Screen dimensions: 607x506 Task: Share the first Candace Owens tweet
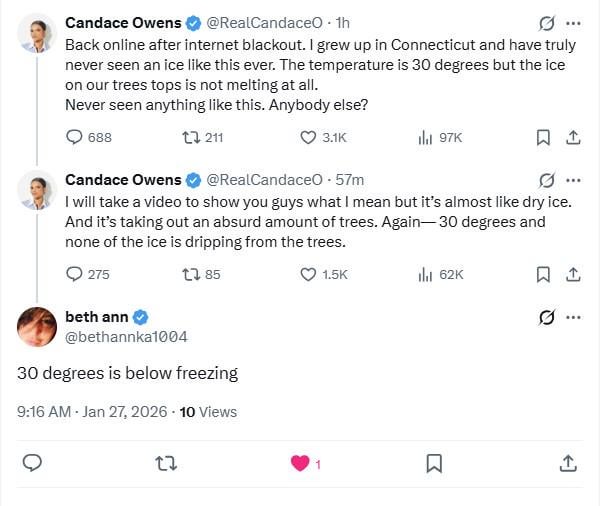573,138
